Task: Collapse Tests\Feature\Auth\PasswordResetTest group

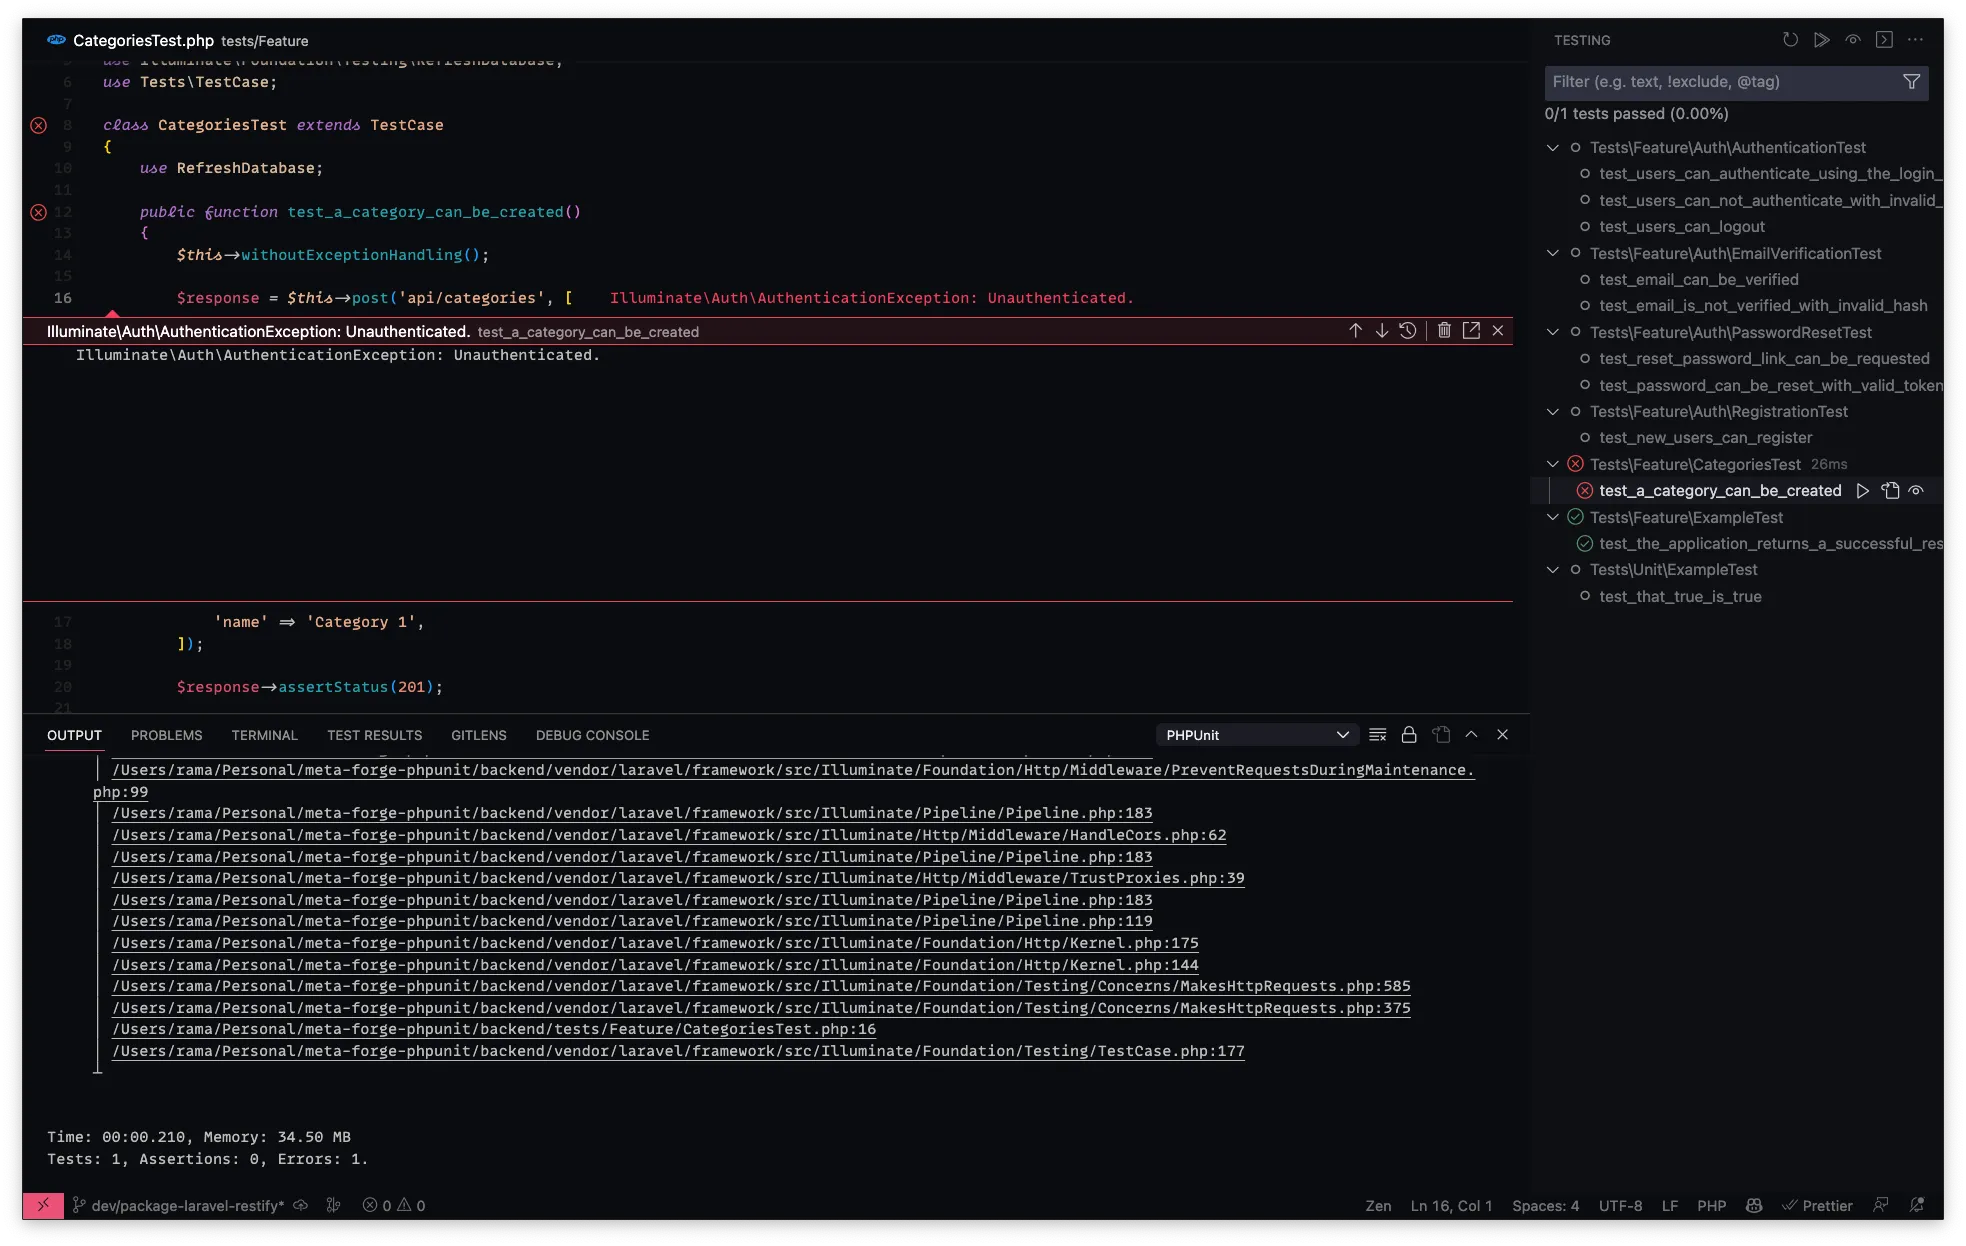Action: click(x=1553, y=333)
